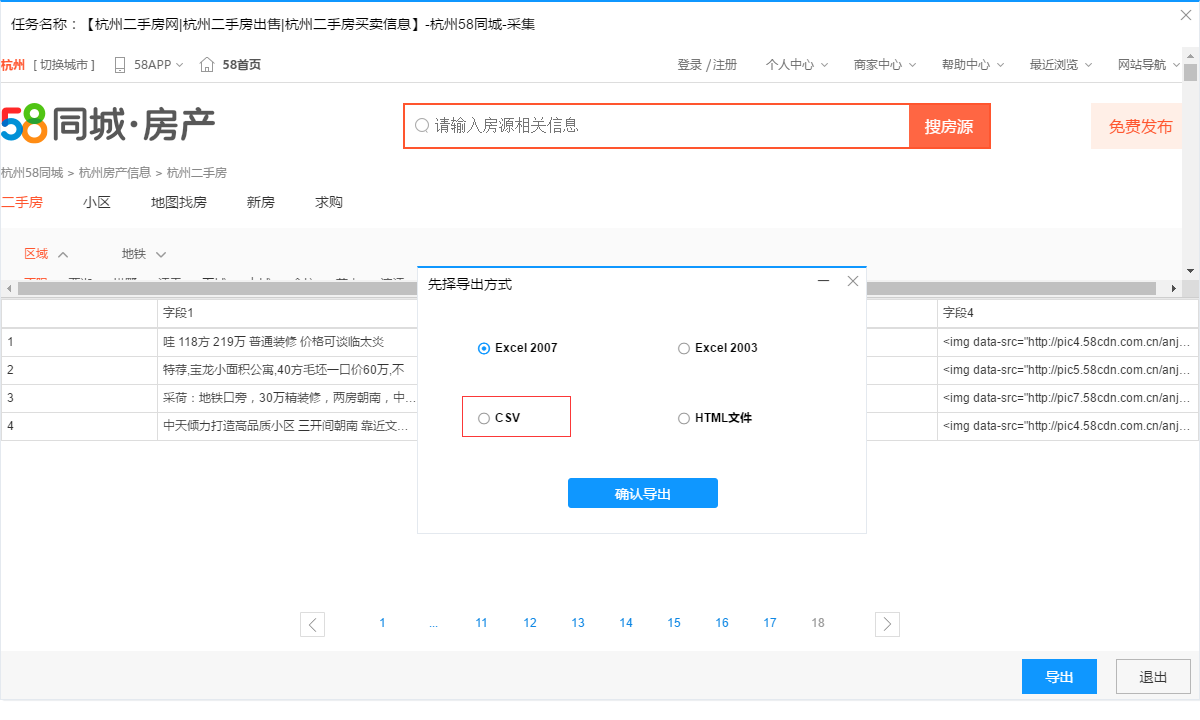Click the 58首页 home icon
The width and height of the screenshot is (1200, 720).
pyautogui.click(x=207, y=65)
